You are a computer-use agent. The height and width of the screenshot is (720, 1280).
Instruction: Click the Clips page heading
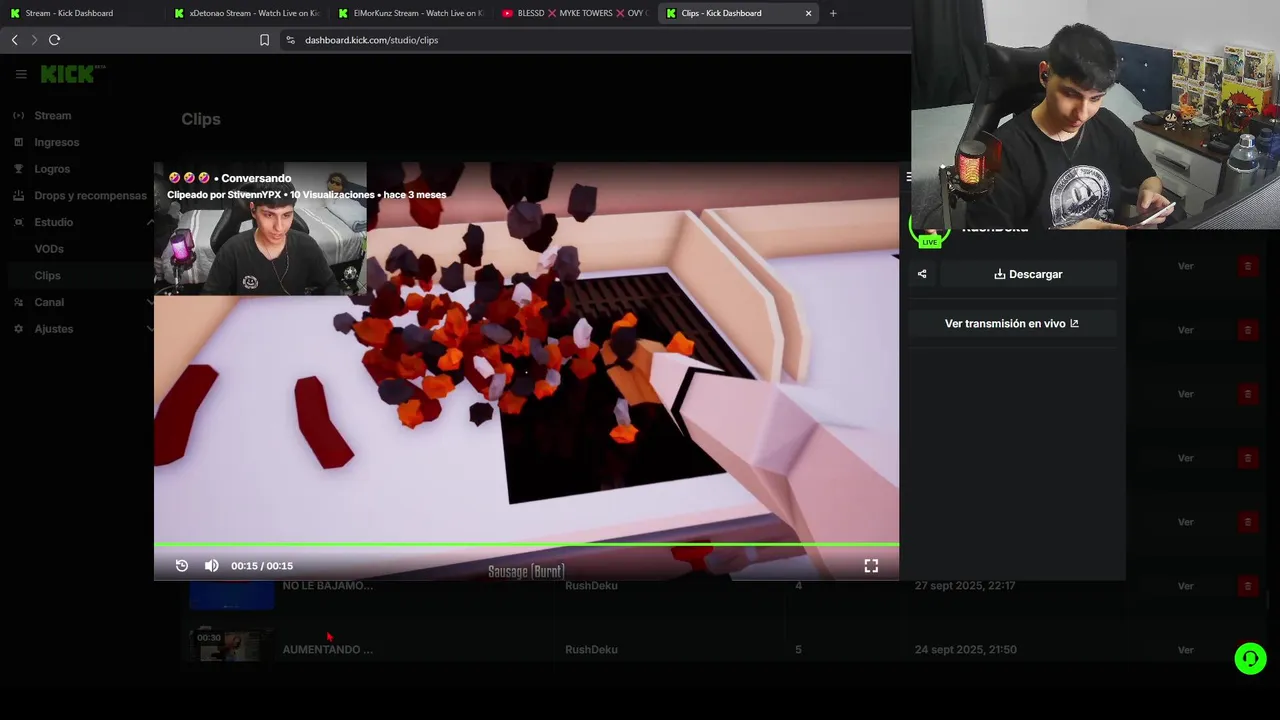point(201,119)
